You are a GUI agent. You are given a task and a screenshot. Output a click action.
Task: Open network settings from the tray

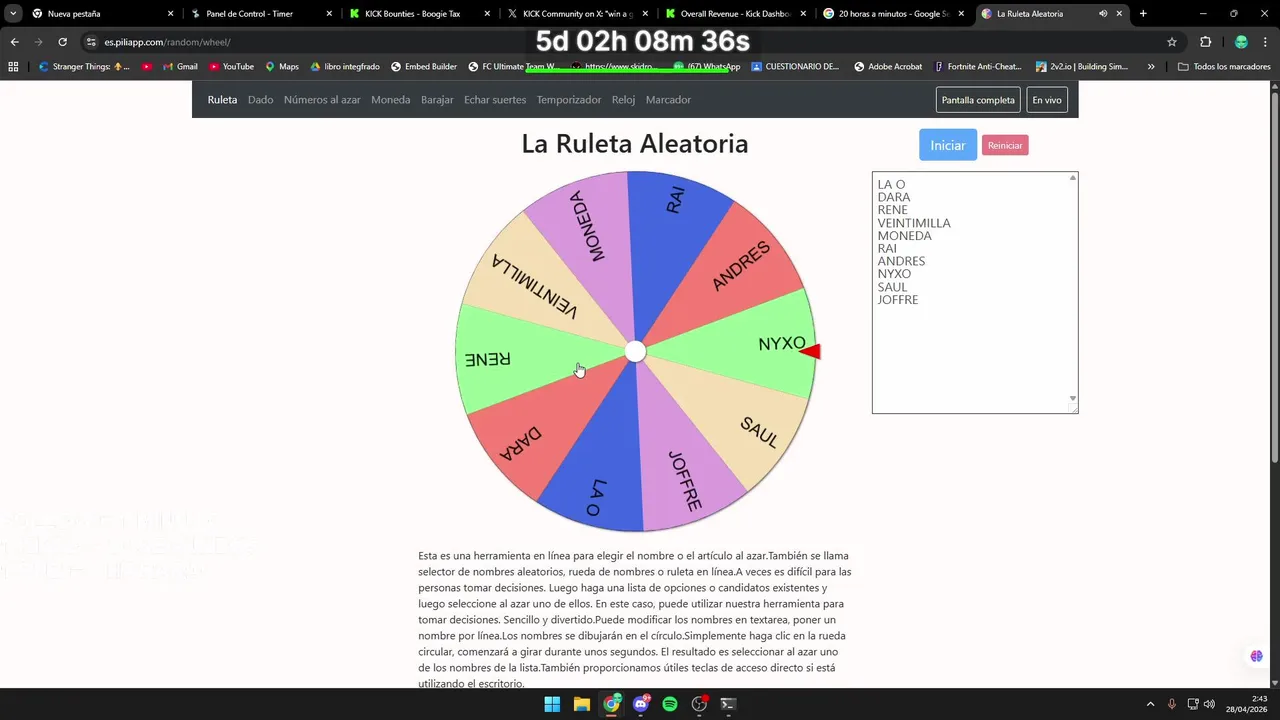click(1193, 704)
